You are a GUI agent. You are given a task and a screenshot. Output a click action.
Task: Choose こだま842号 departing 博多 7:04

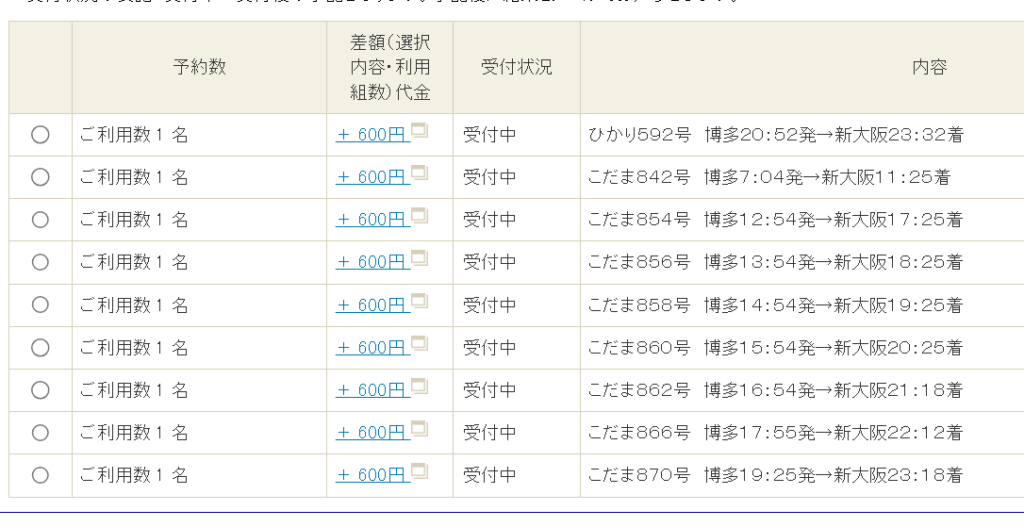pos(40,177)
